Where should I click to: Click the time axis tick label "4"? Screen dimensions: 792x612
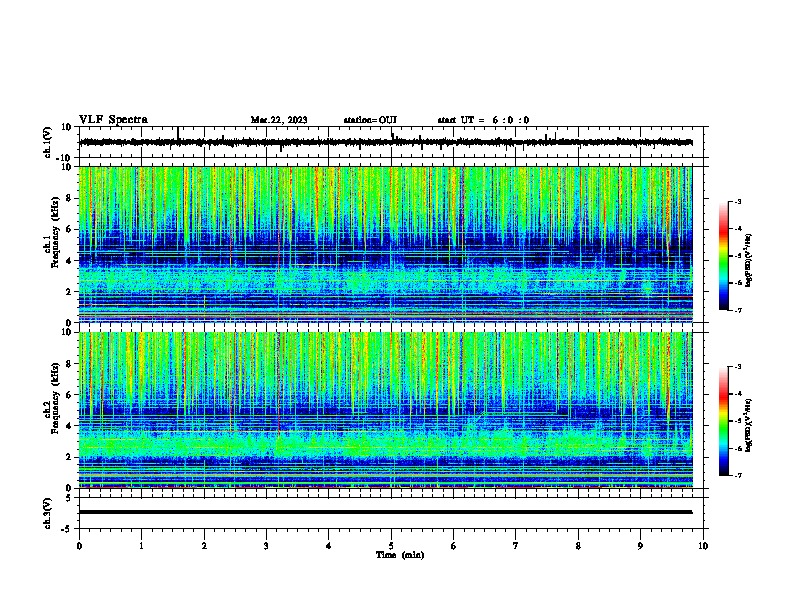(x=329, y=546)
